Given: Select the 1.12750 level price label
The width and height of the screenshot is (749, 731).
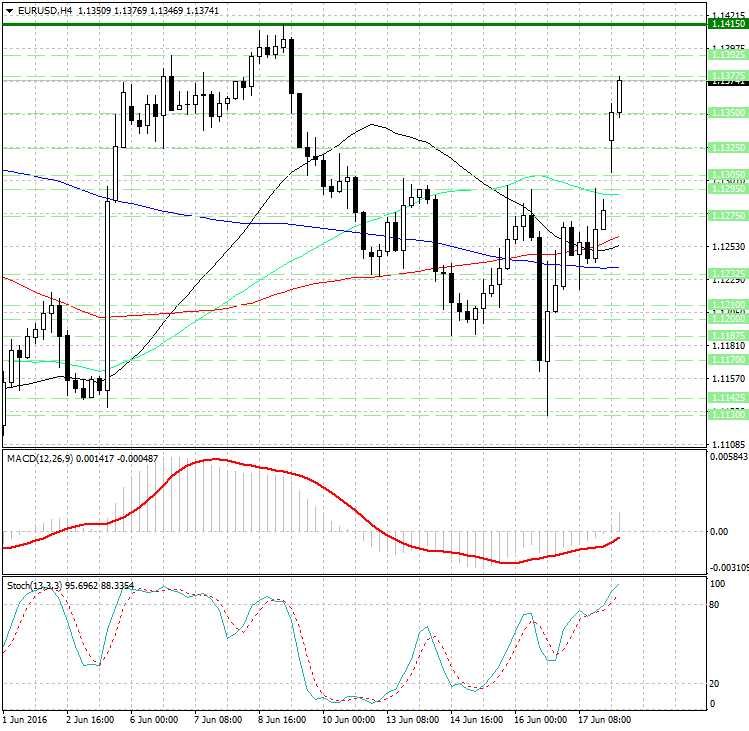Looking at the screenshot, I should [728, 216].
